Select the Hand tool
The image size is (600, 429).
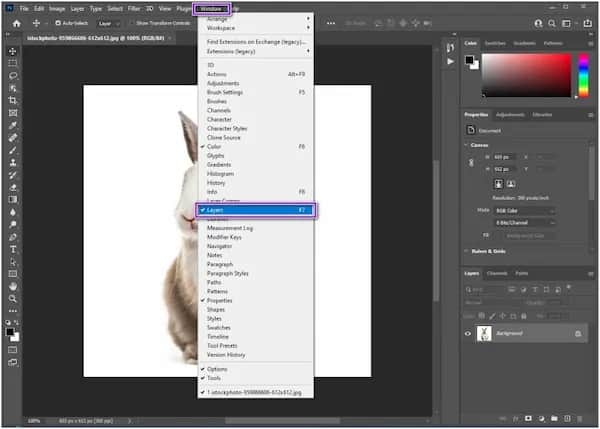(13, 286)
